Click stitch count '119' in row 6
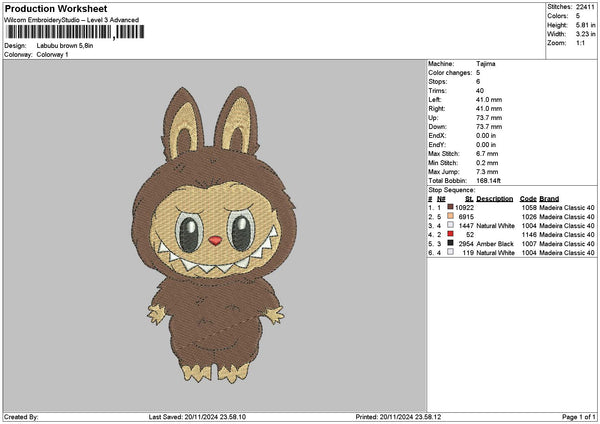The width and height of the screenshot is (600, 424). coord(468,253)
